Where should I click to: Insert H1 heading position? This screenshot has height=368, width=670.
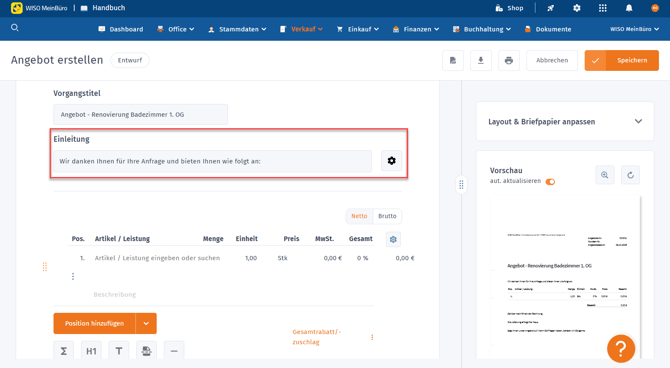click(x=91, y=351)
